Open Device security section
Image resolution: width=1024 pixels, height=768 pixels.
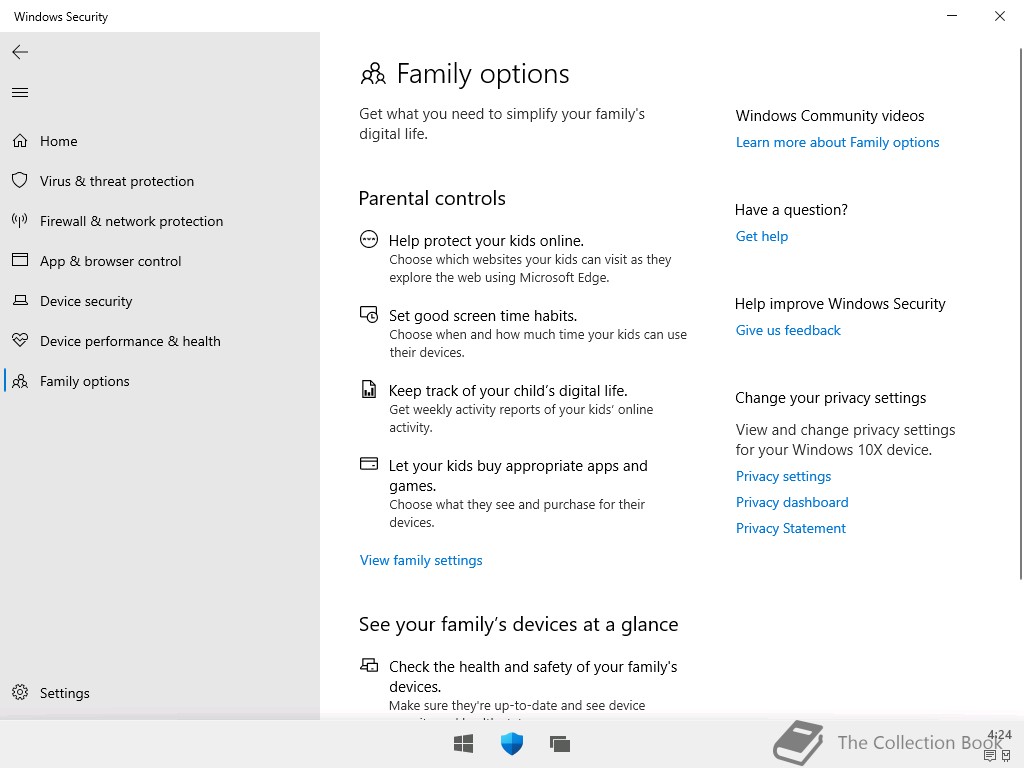pyautogui.click(x=160, y=300)
